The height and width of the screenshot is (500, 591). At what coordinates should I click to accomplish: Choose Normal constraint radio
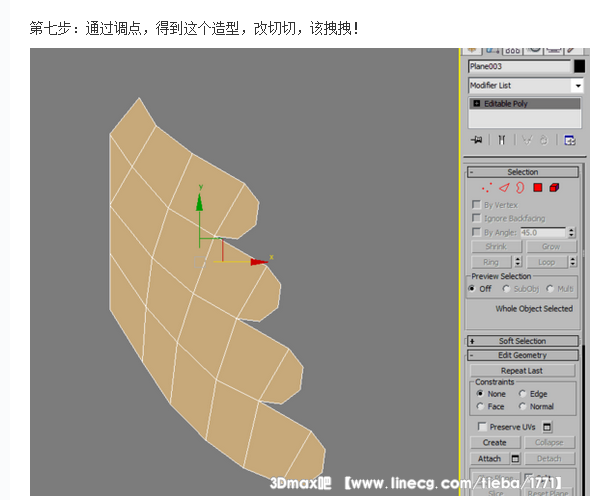pyautogui.click(x=522, y=406)
